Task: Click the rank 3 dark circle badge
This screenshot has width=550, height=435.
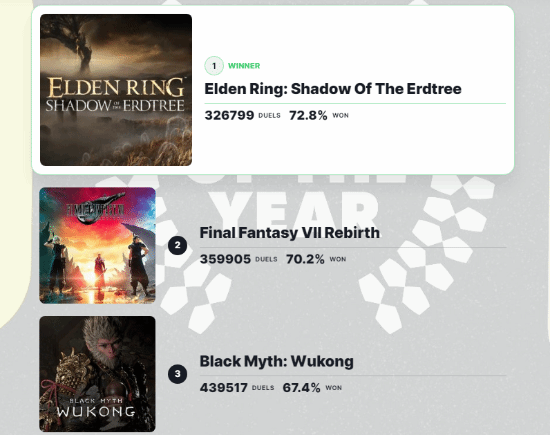Action: 177,374
